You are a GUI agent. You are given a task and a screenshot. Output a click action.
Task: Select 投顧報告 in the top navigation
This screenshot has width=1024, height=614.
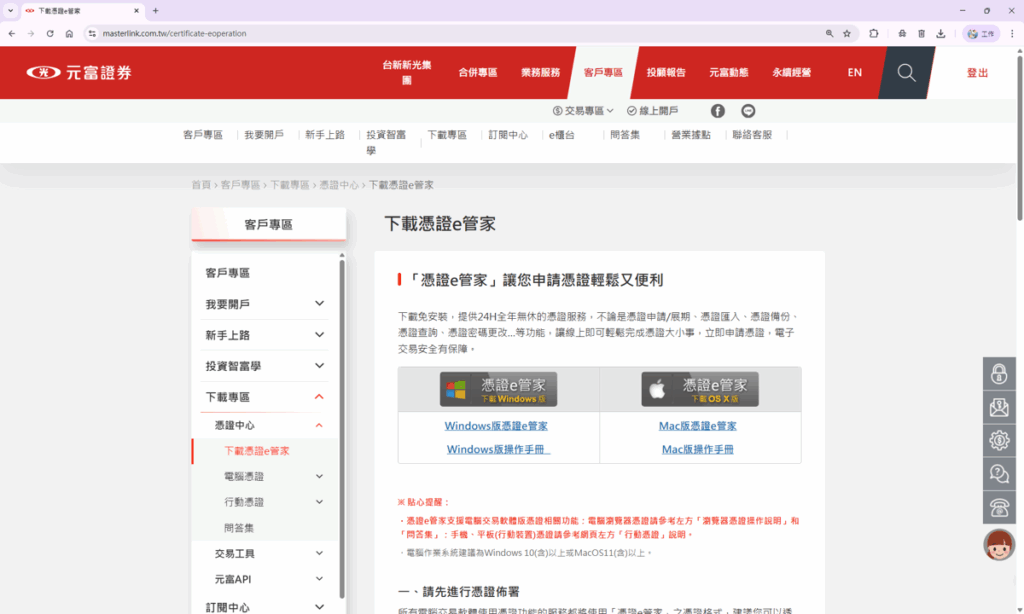tap(666, 73)
